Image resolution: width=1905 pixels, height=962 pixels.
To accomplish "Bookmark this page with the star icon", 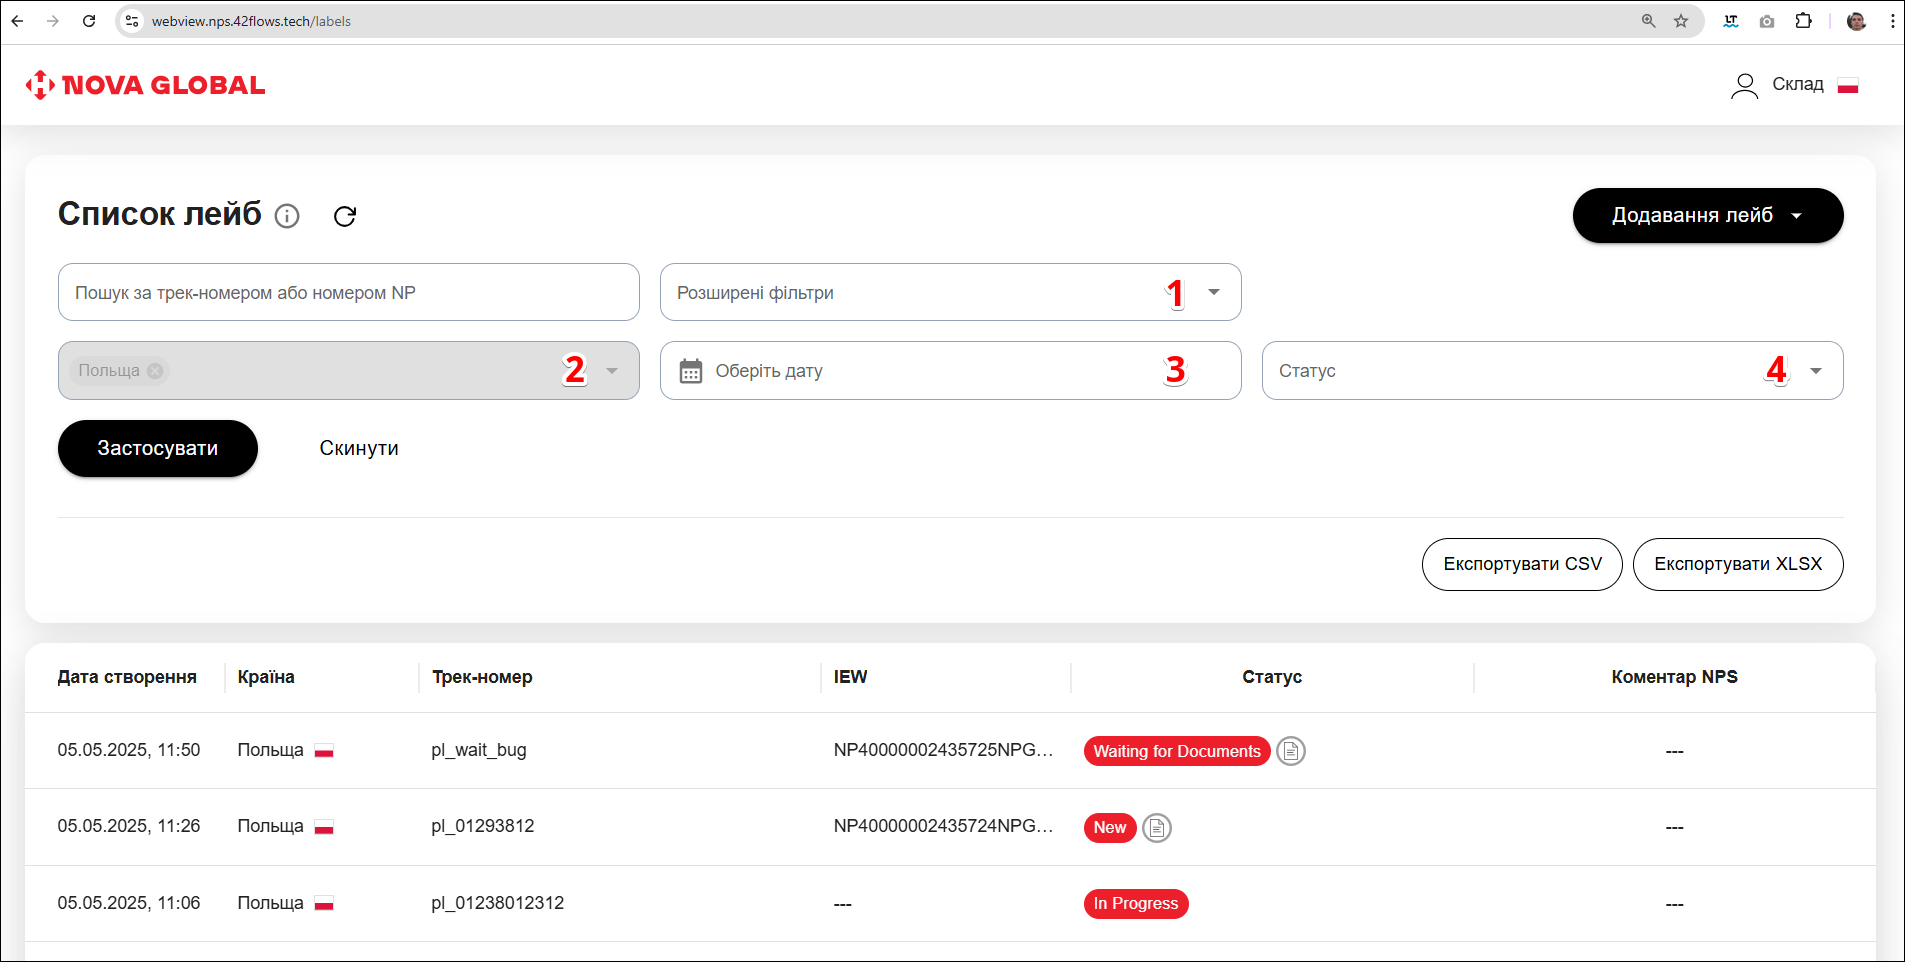I will (x=1681, y=21).
